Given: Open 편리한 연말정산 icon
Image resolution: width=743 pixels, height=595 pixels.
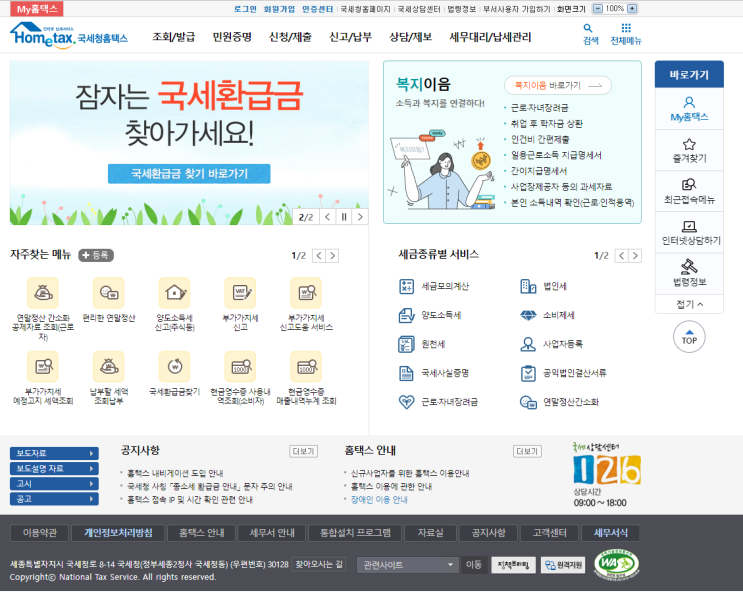Looking at the screenshot, I should pos(109,293).
